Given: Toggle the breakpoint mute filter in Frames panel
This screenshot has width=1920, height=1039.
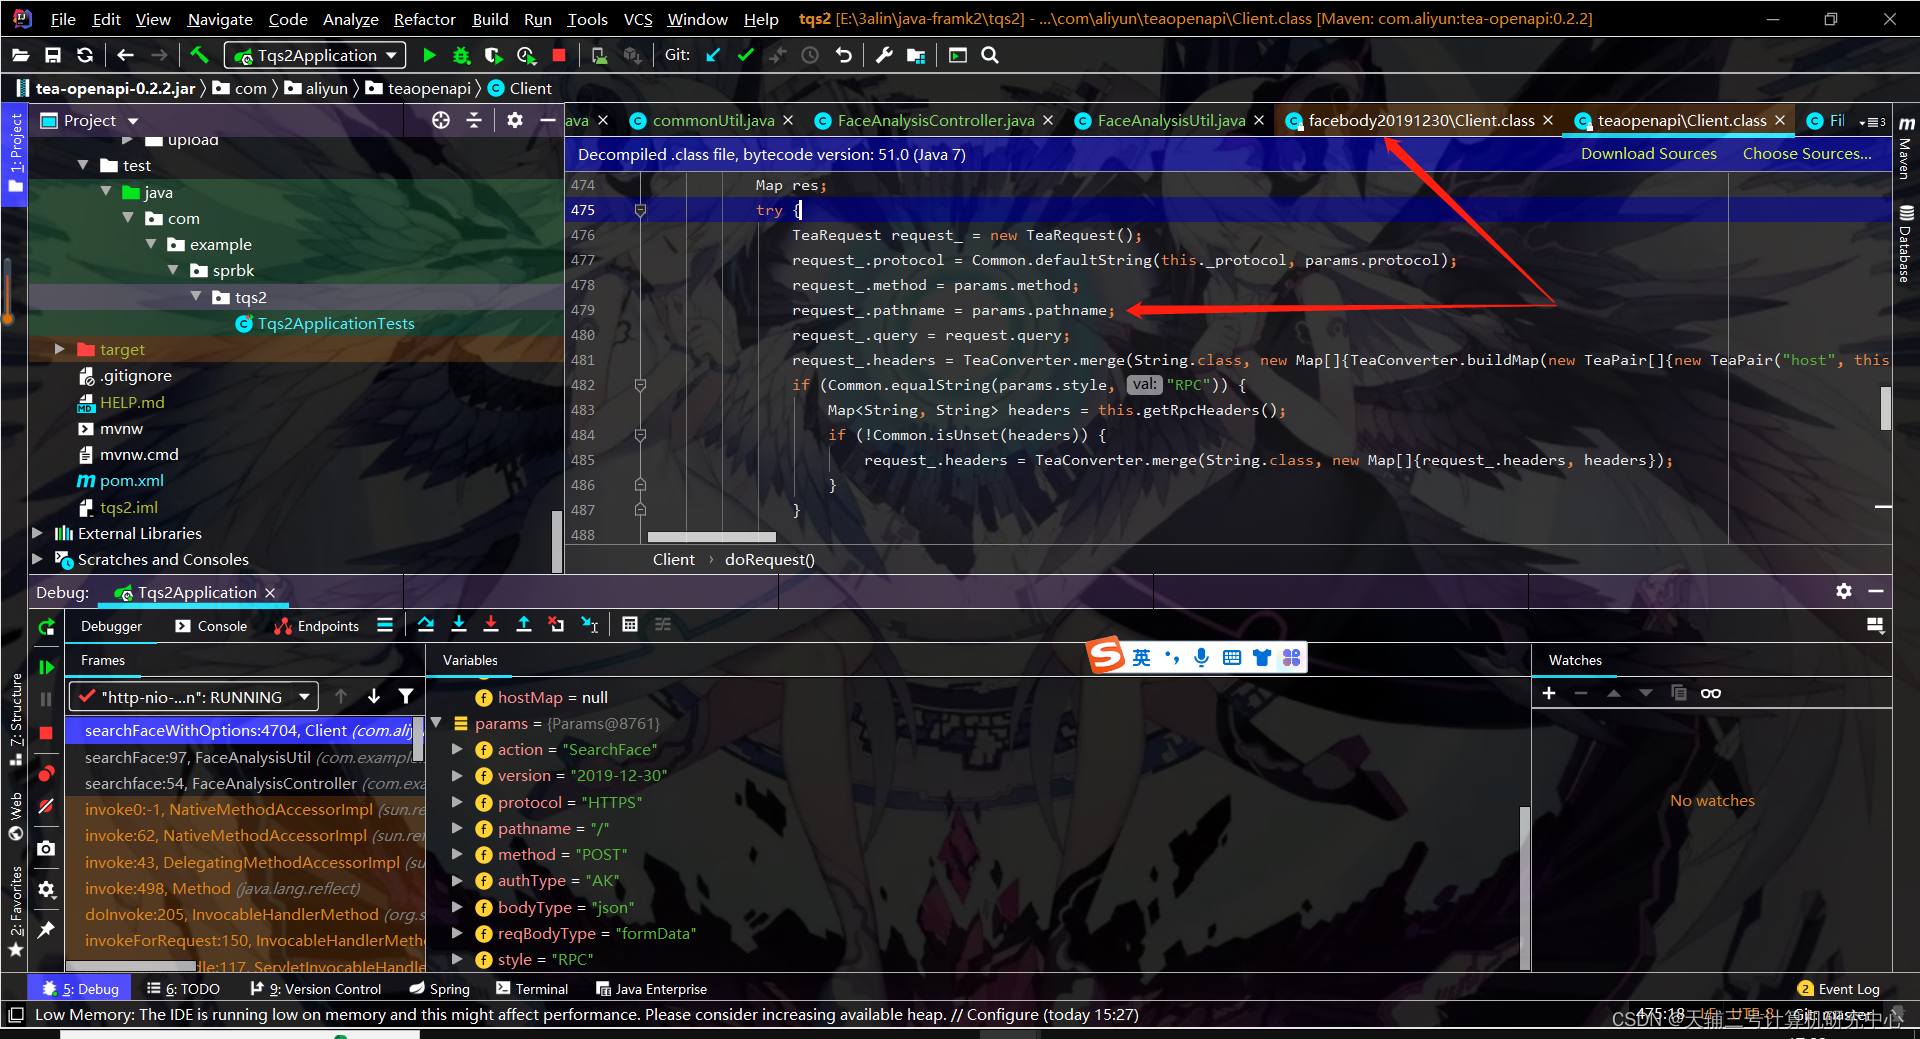Looking at the screenshot, I should (x=406, y=696).
